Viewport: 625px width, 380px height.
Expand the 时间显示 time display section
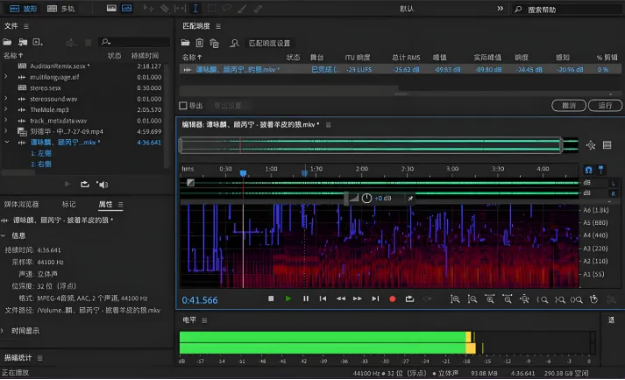point(3,331)
